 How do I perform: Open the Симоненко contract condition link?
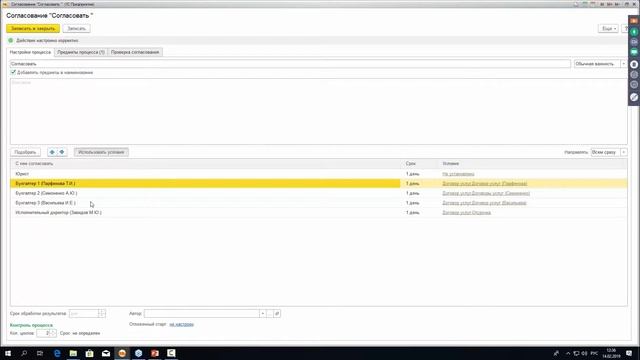click(x=486, y=193)
